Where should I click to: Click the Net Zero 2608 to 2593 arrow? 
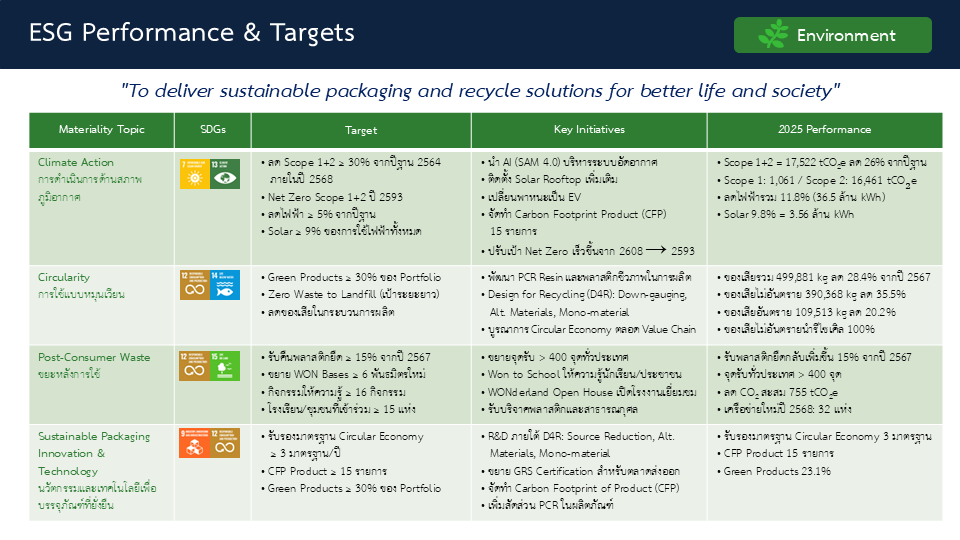coord(656,250)
